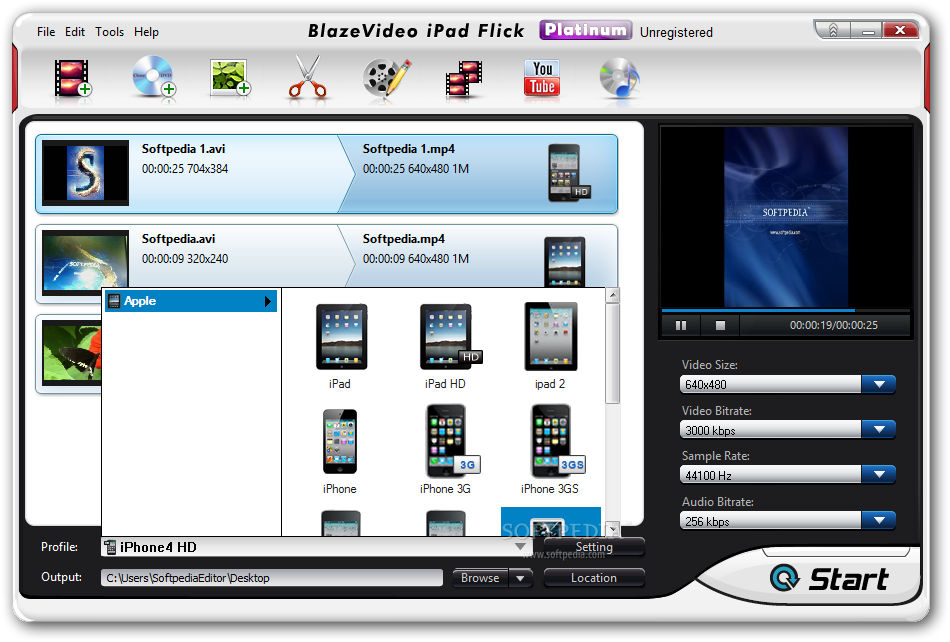Click the Location button
Viewport: 950px width, 642px height.
pyautogui.click(x=594, y=578)
